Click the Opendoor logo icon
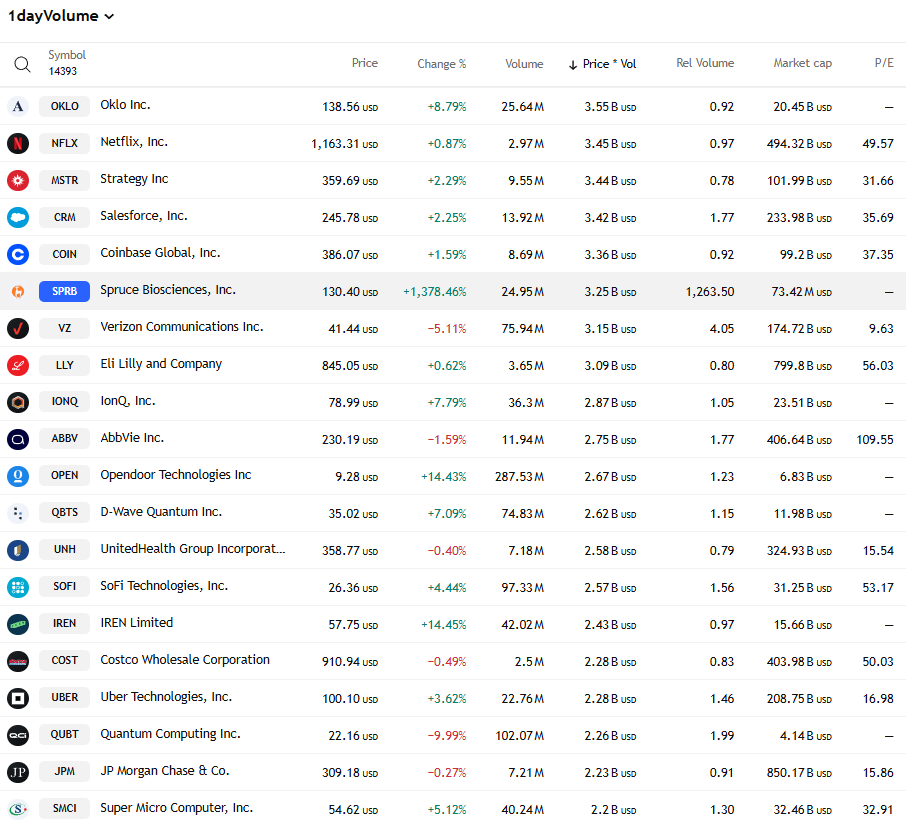The width and height of the screenshot is (906, 820). click(x=18, y=476)
